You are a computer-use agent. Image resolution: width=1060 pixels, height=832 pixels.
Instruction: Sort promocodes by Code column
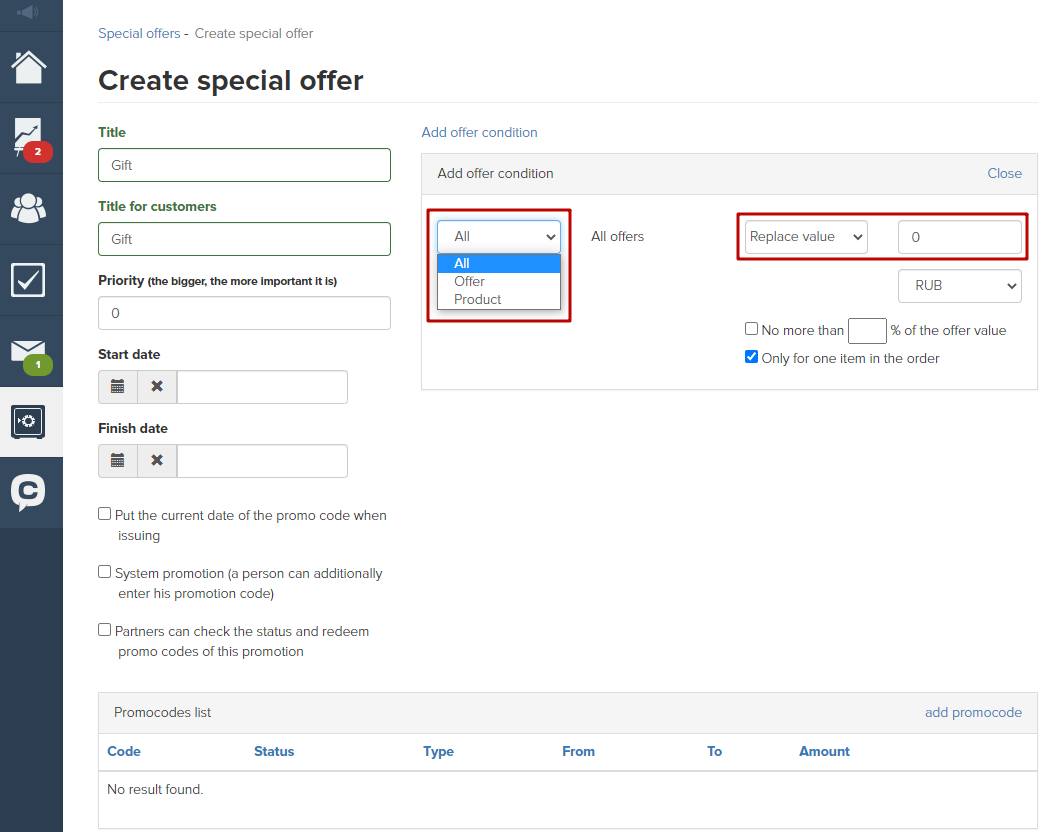pos(124,752)
